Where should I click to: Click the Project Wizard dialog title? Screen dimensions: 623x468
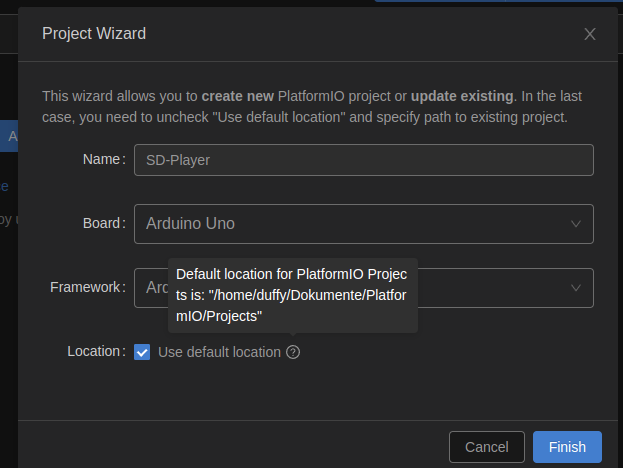pos(94,34)
